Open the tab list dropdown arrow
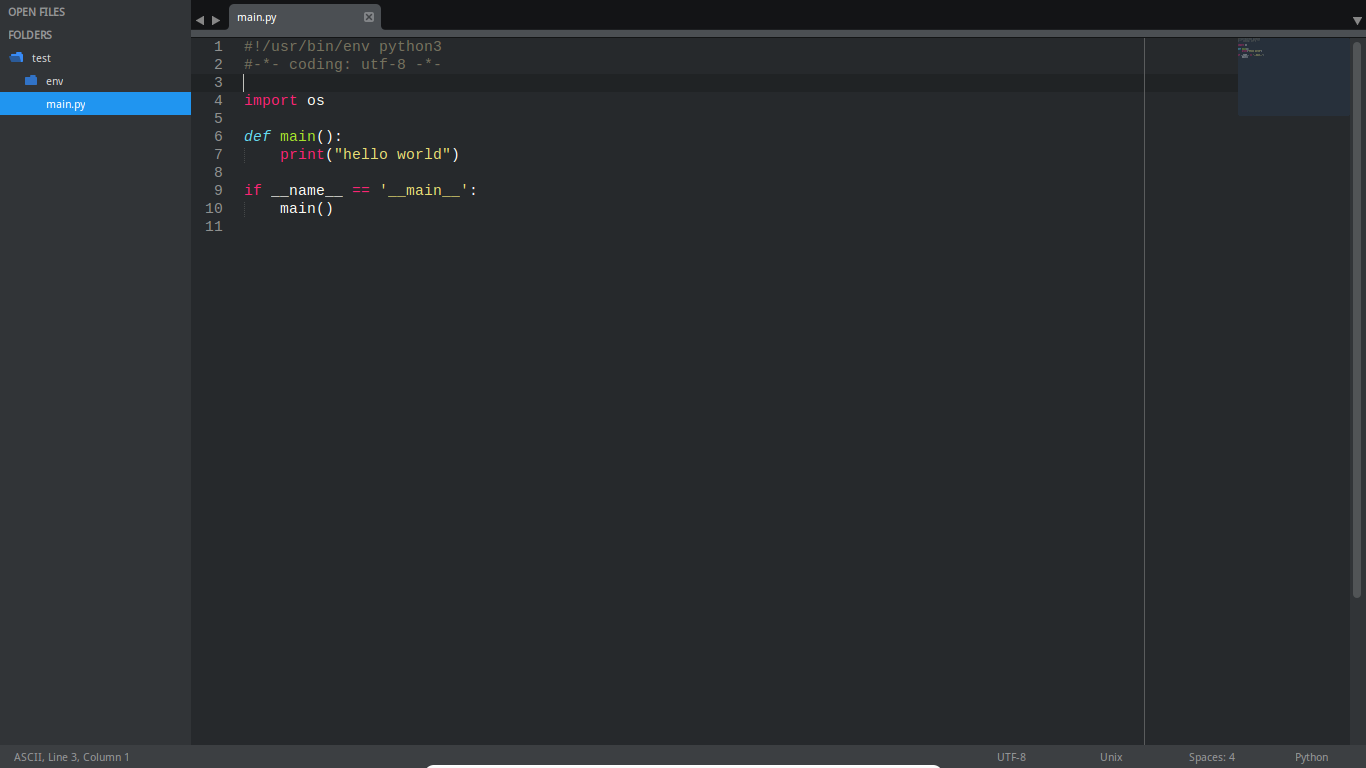The width and height of the screenshot is (1366, 768). coord(1357,20)
